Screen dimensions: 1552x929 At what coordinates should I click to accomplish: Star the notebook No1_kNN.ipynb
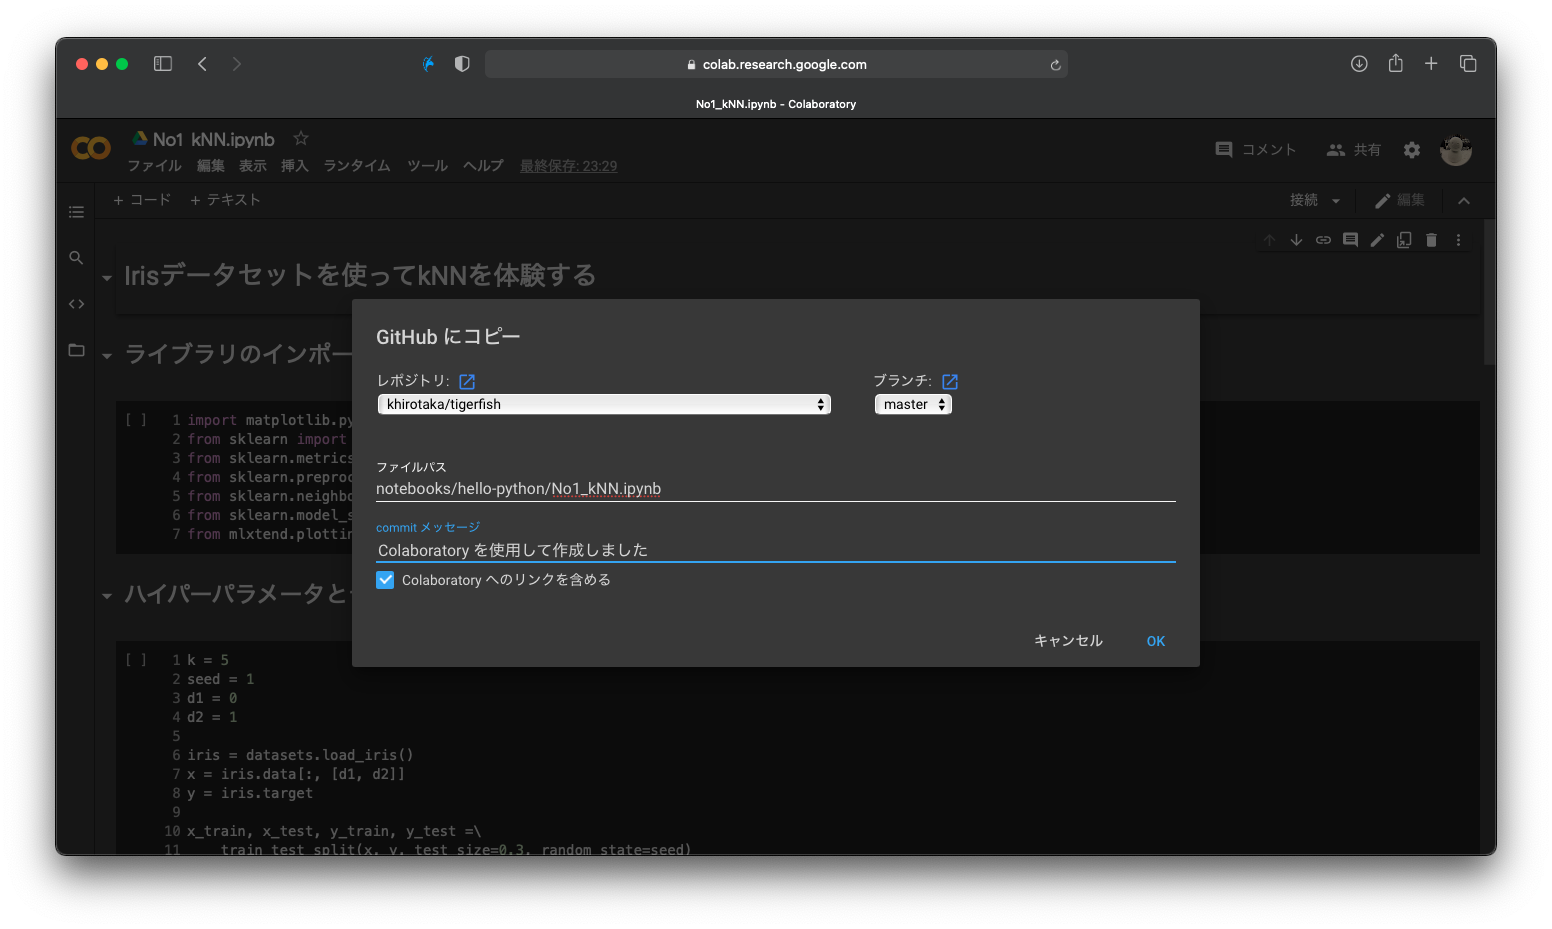point(300,138)
